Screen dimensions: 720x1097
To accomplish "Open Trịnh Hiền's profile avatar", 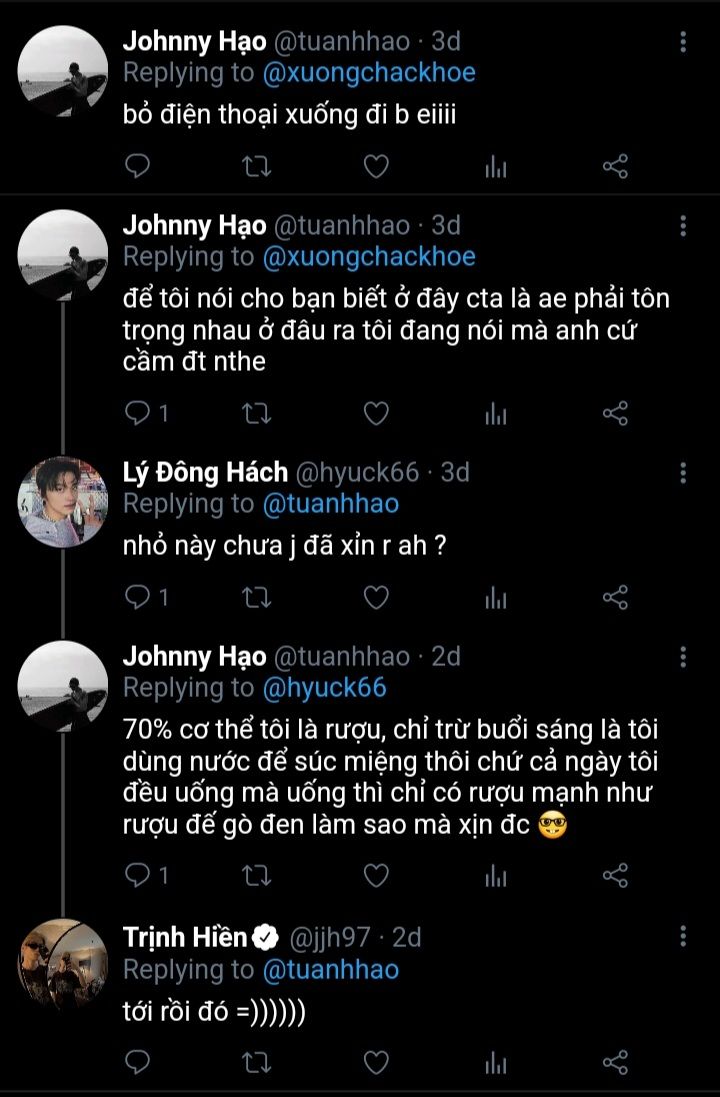I will [x=64, y=963].
